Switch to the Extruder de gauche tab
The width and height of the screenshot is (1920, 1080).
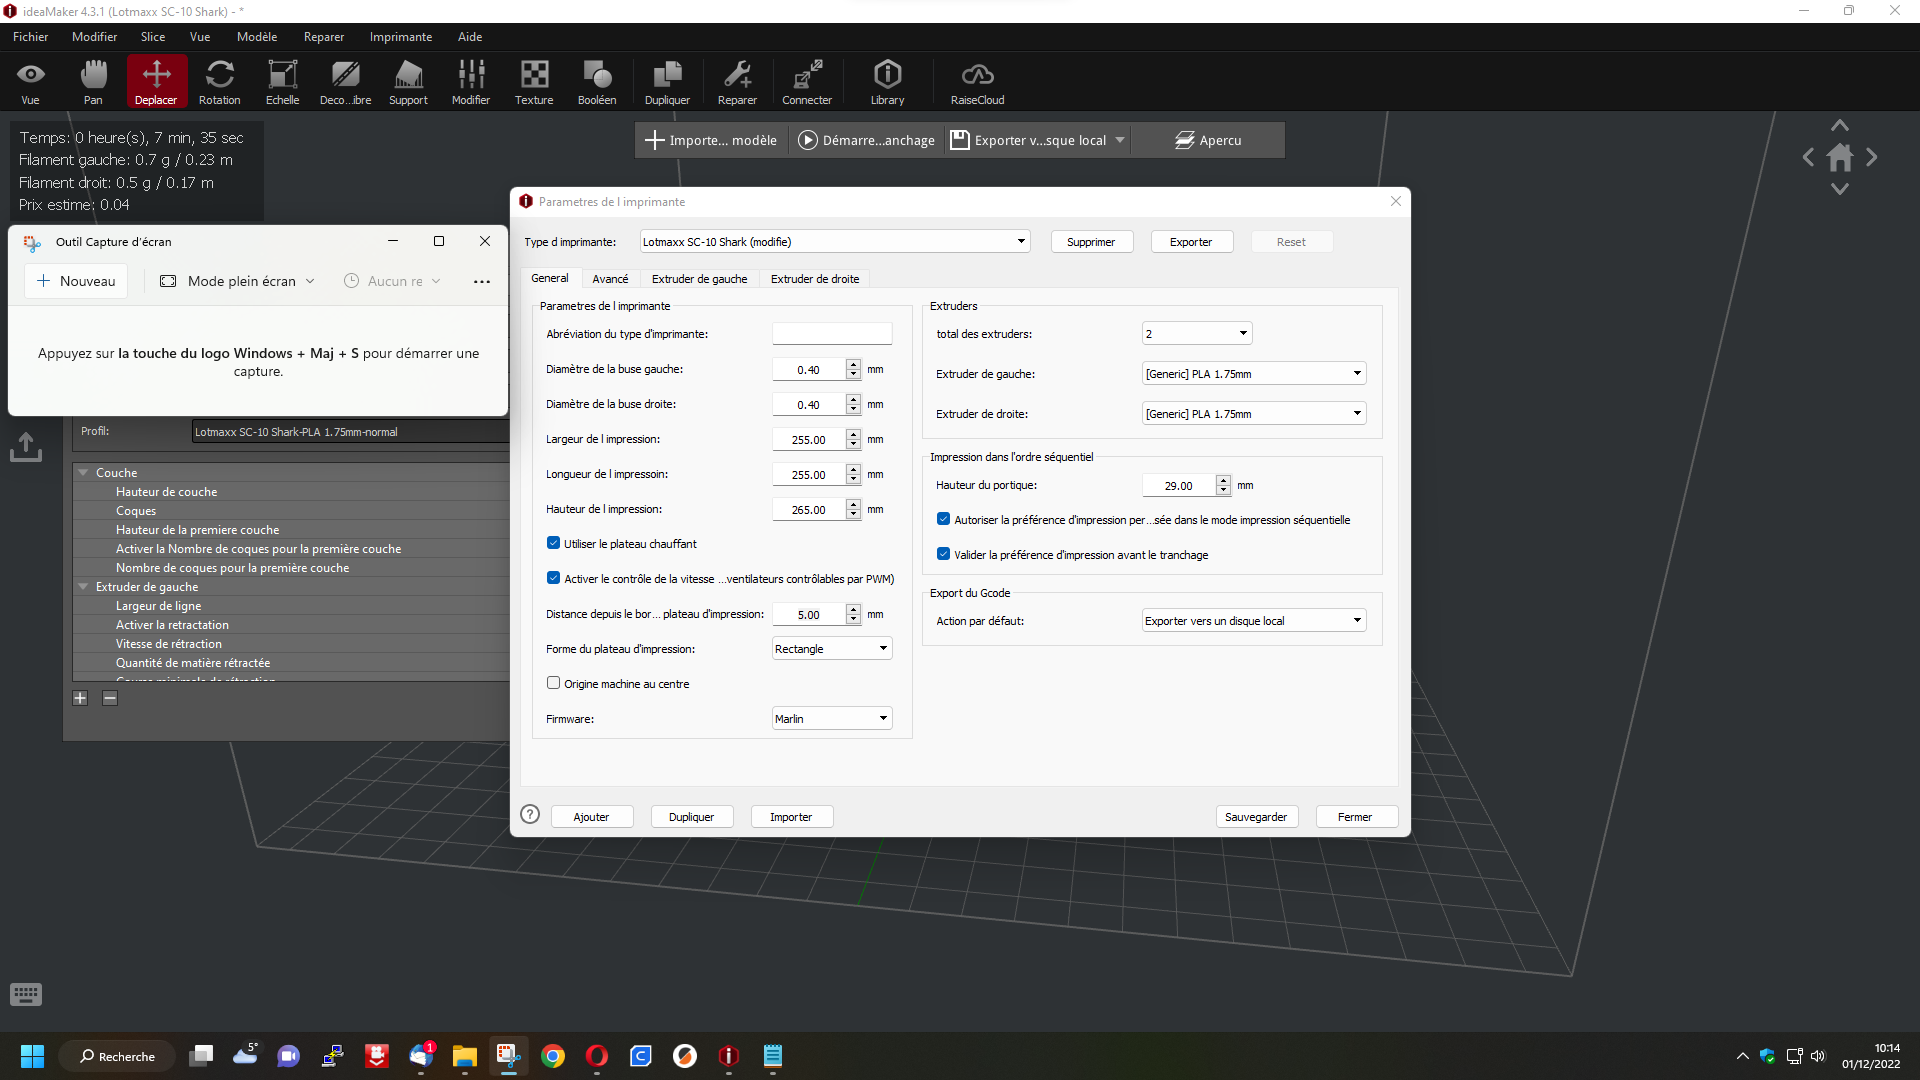click(x=699, y=279)
